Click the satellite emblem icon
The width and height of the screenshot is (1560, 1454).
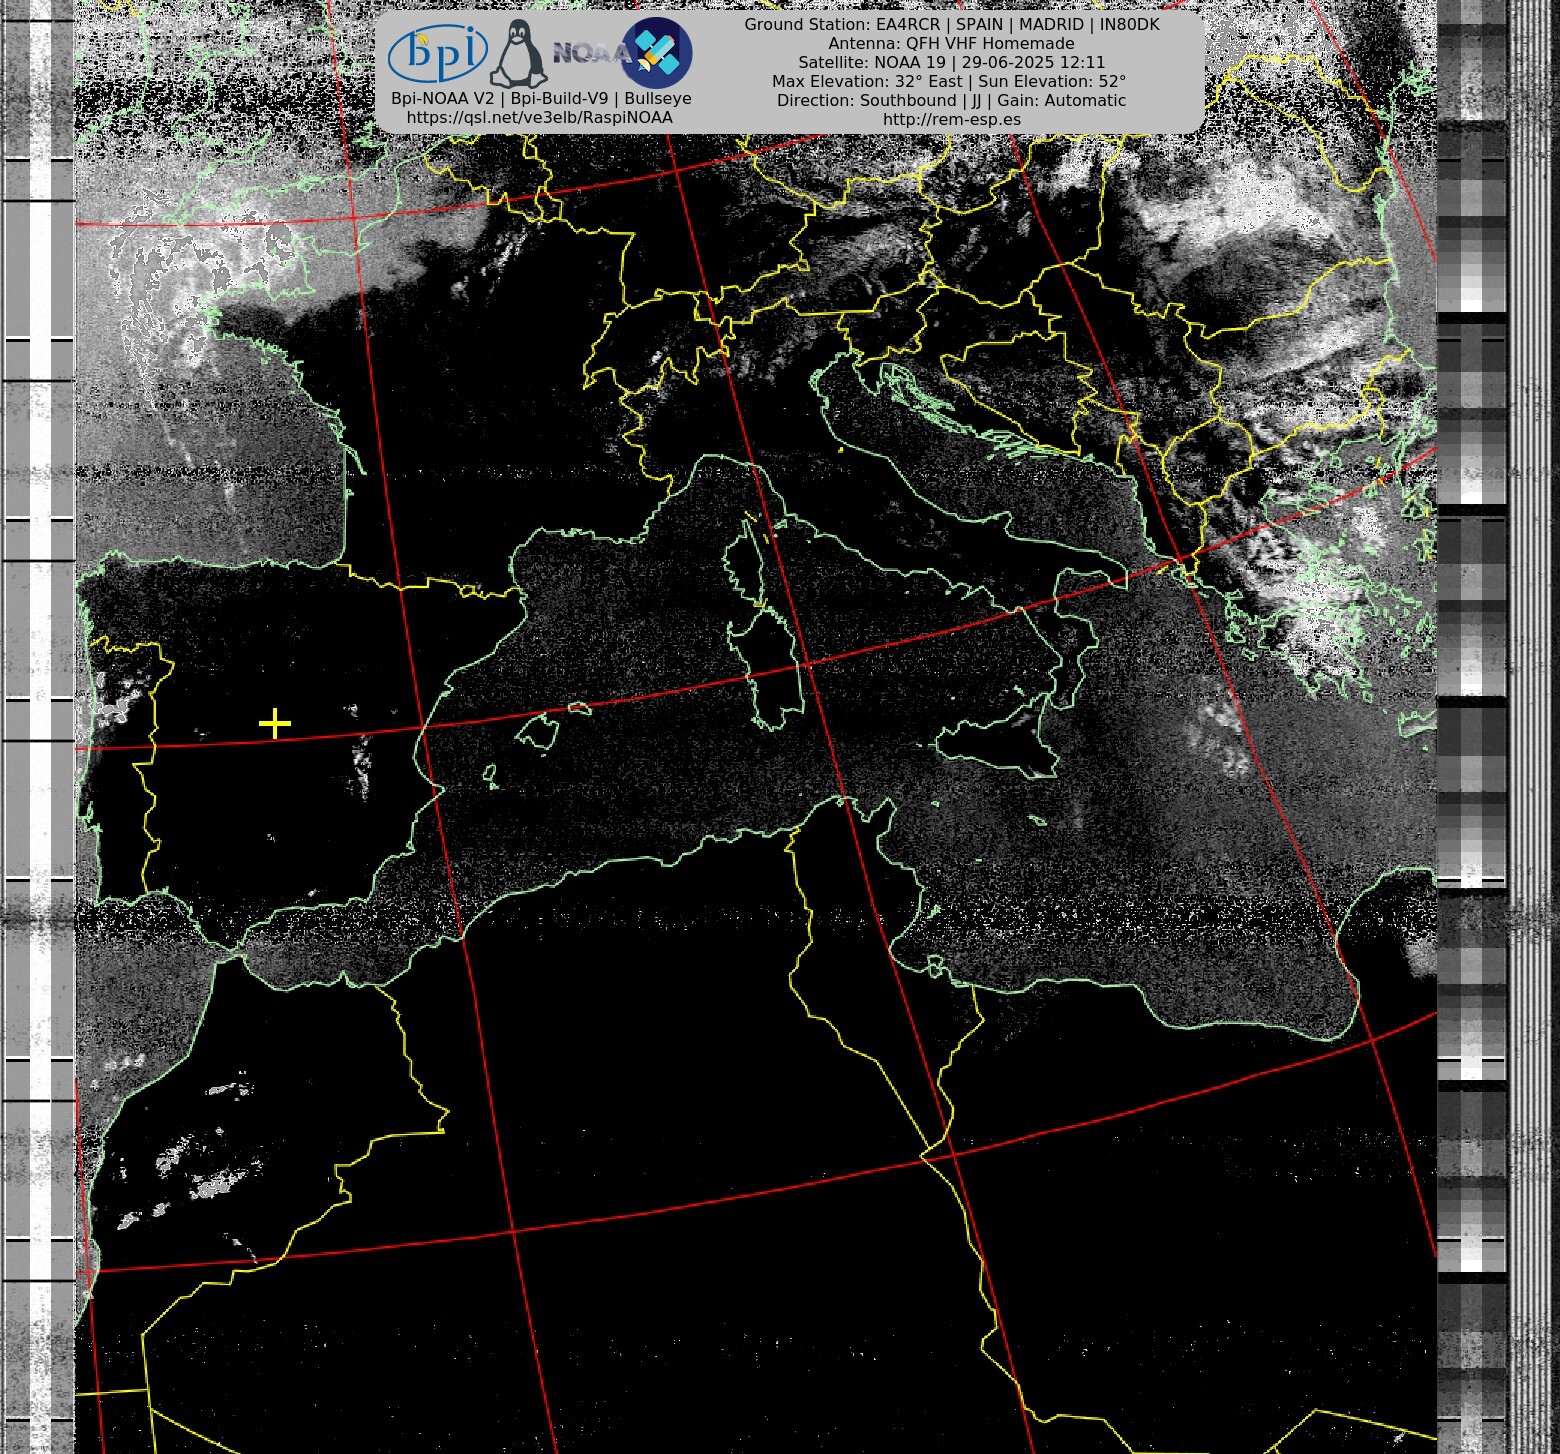[657, 53]
